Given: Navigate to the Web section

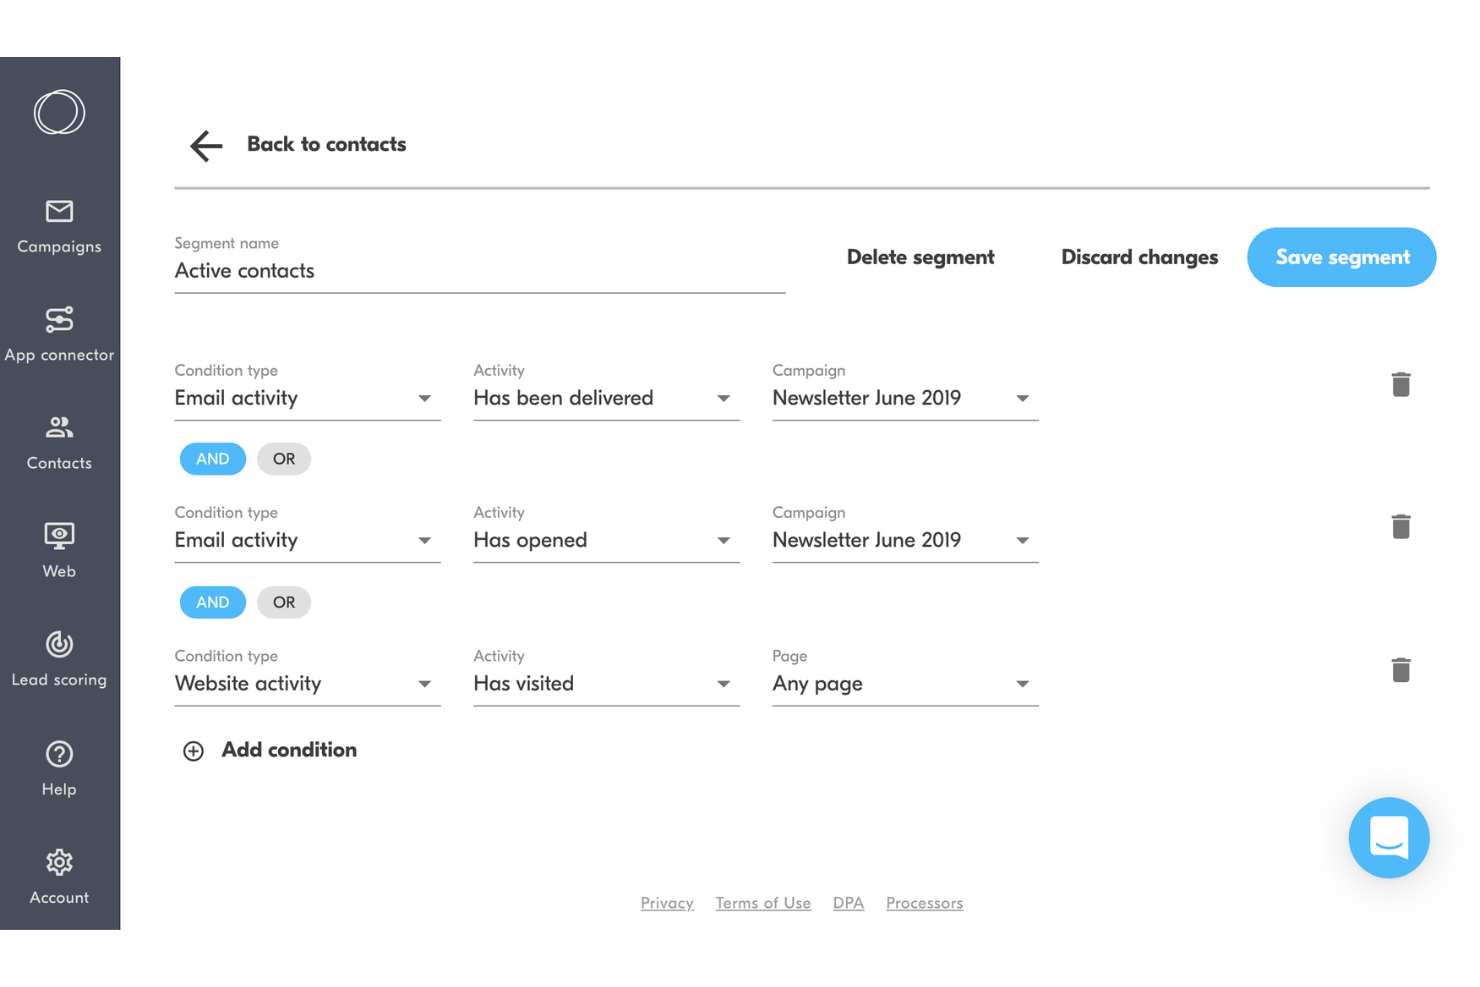Looking at the screenshot, I should click(x=59, y=551).
